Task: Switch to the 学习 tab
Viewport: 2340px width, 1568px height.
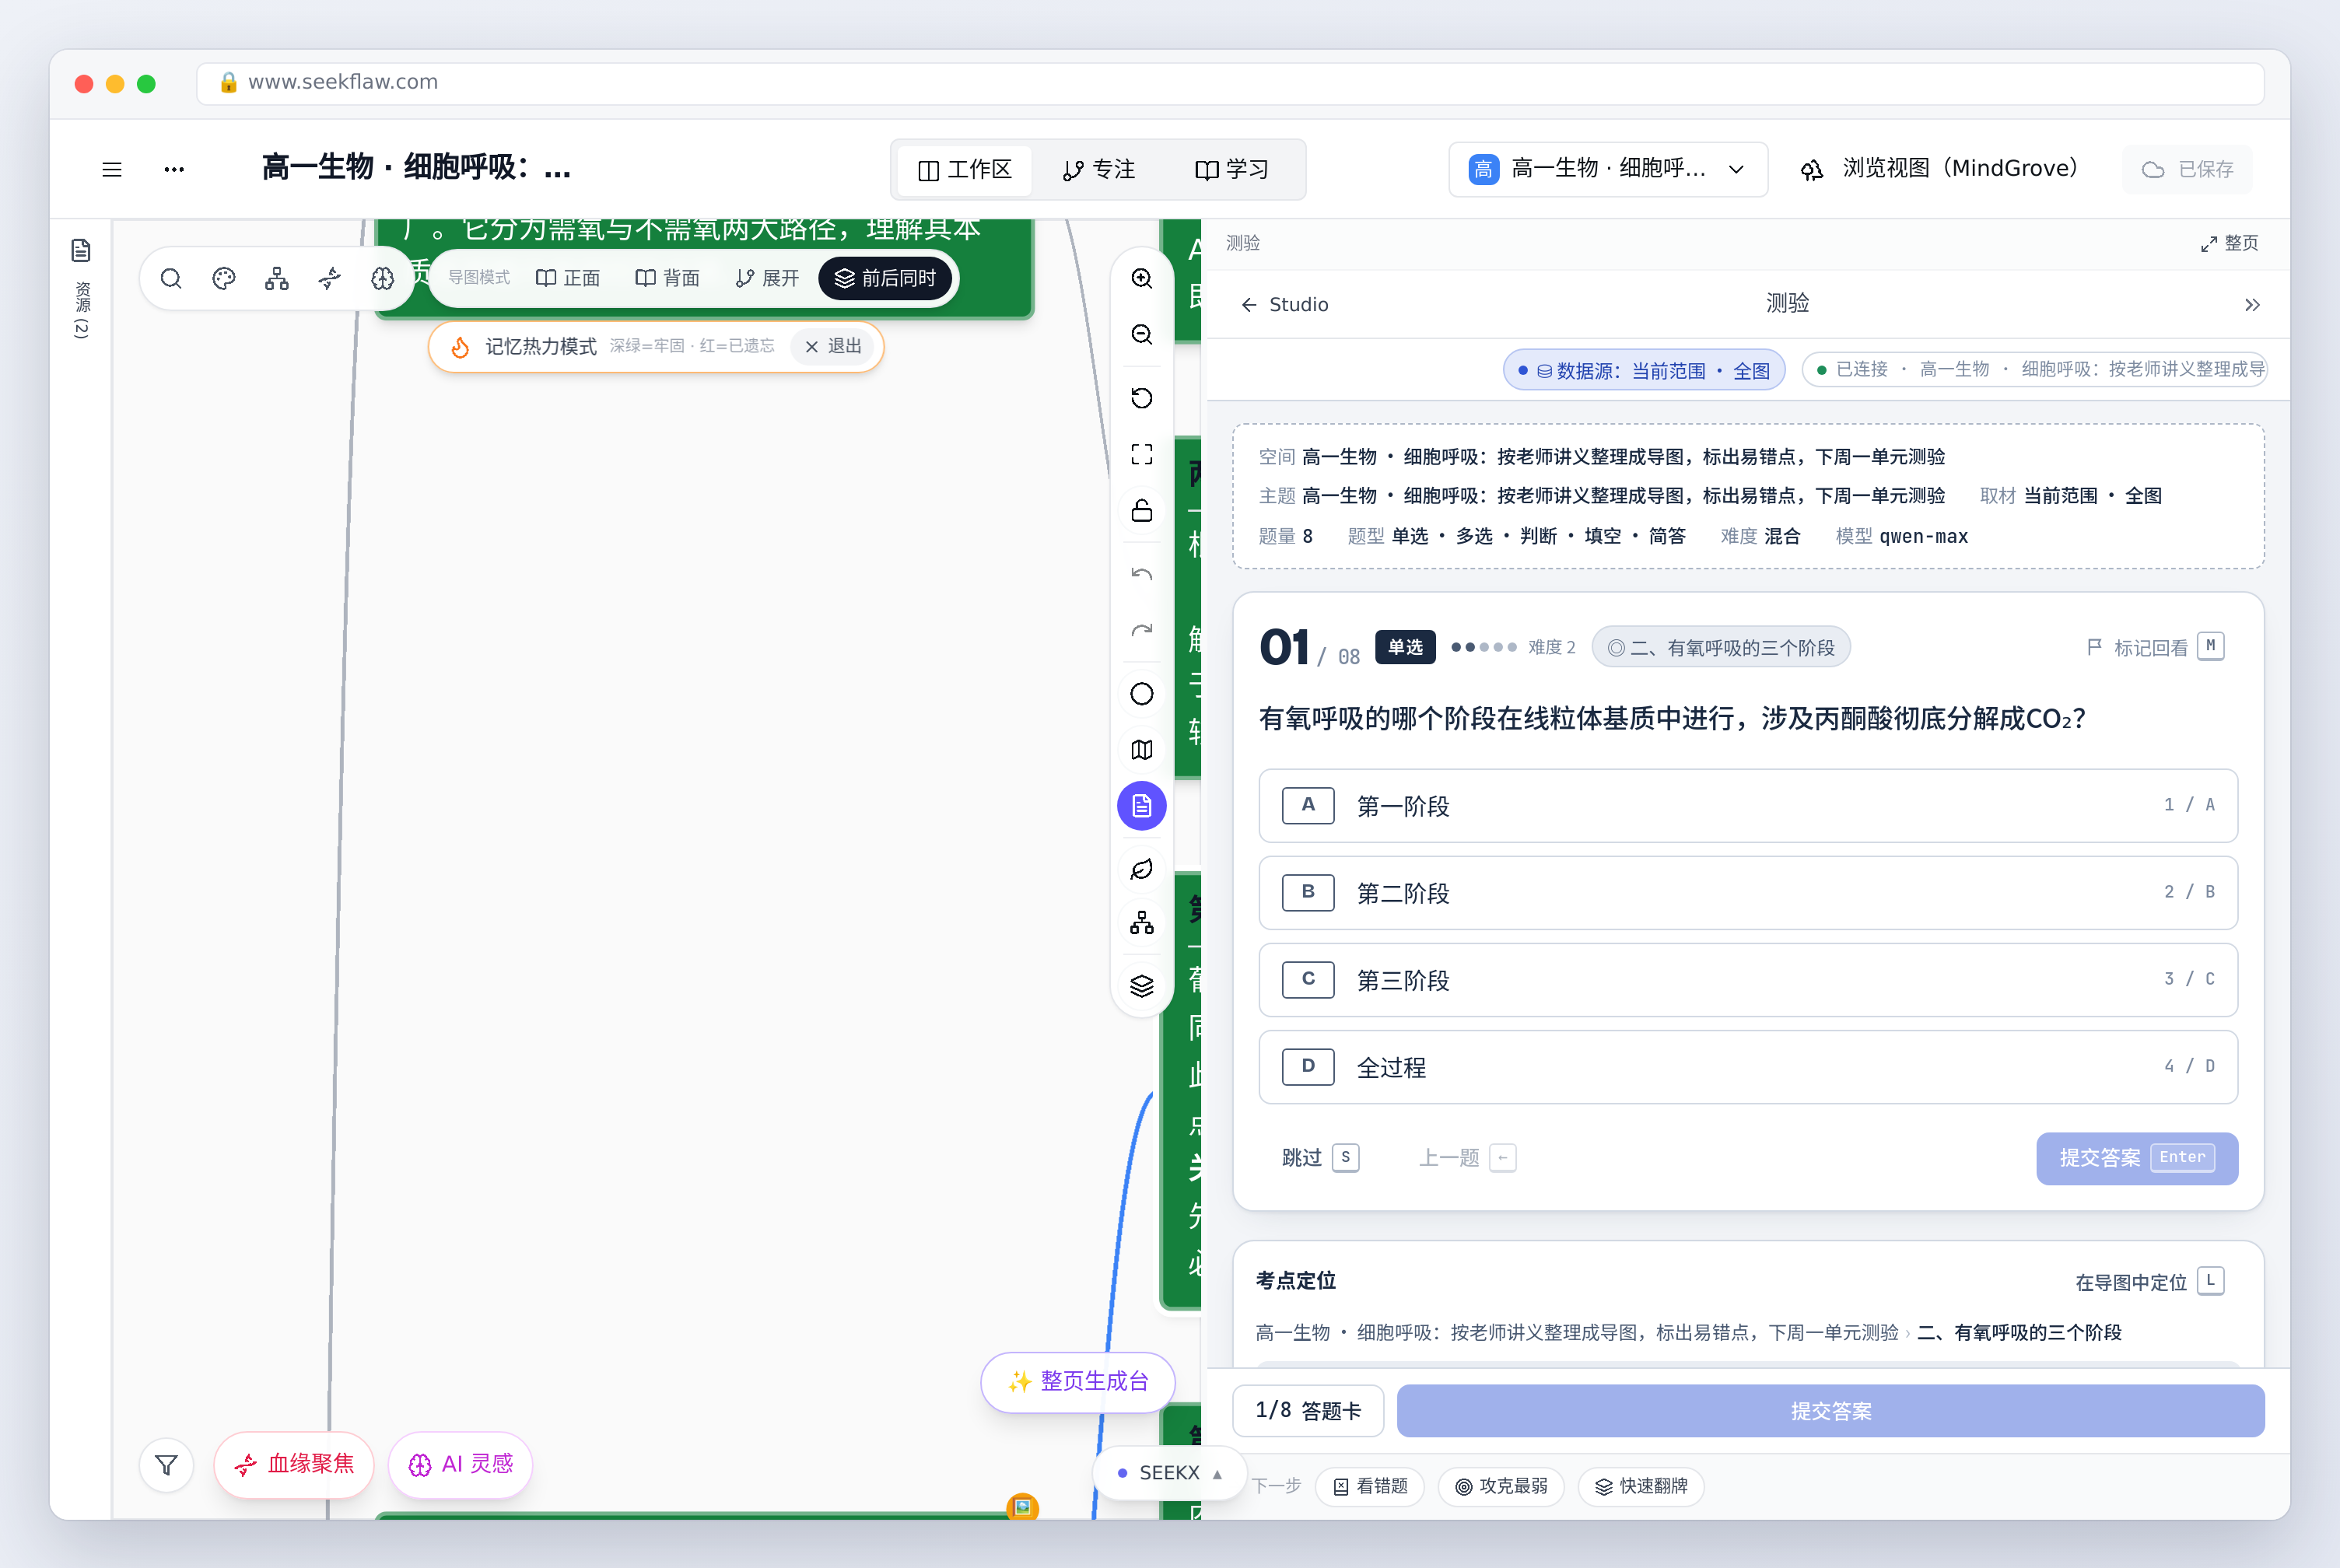Action: click(1231, 169)
